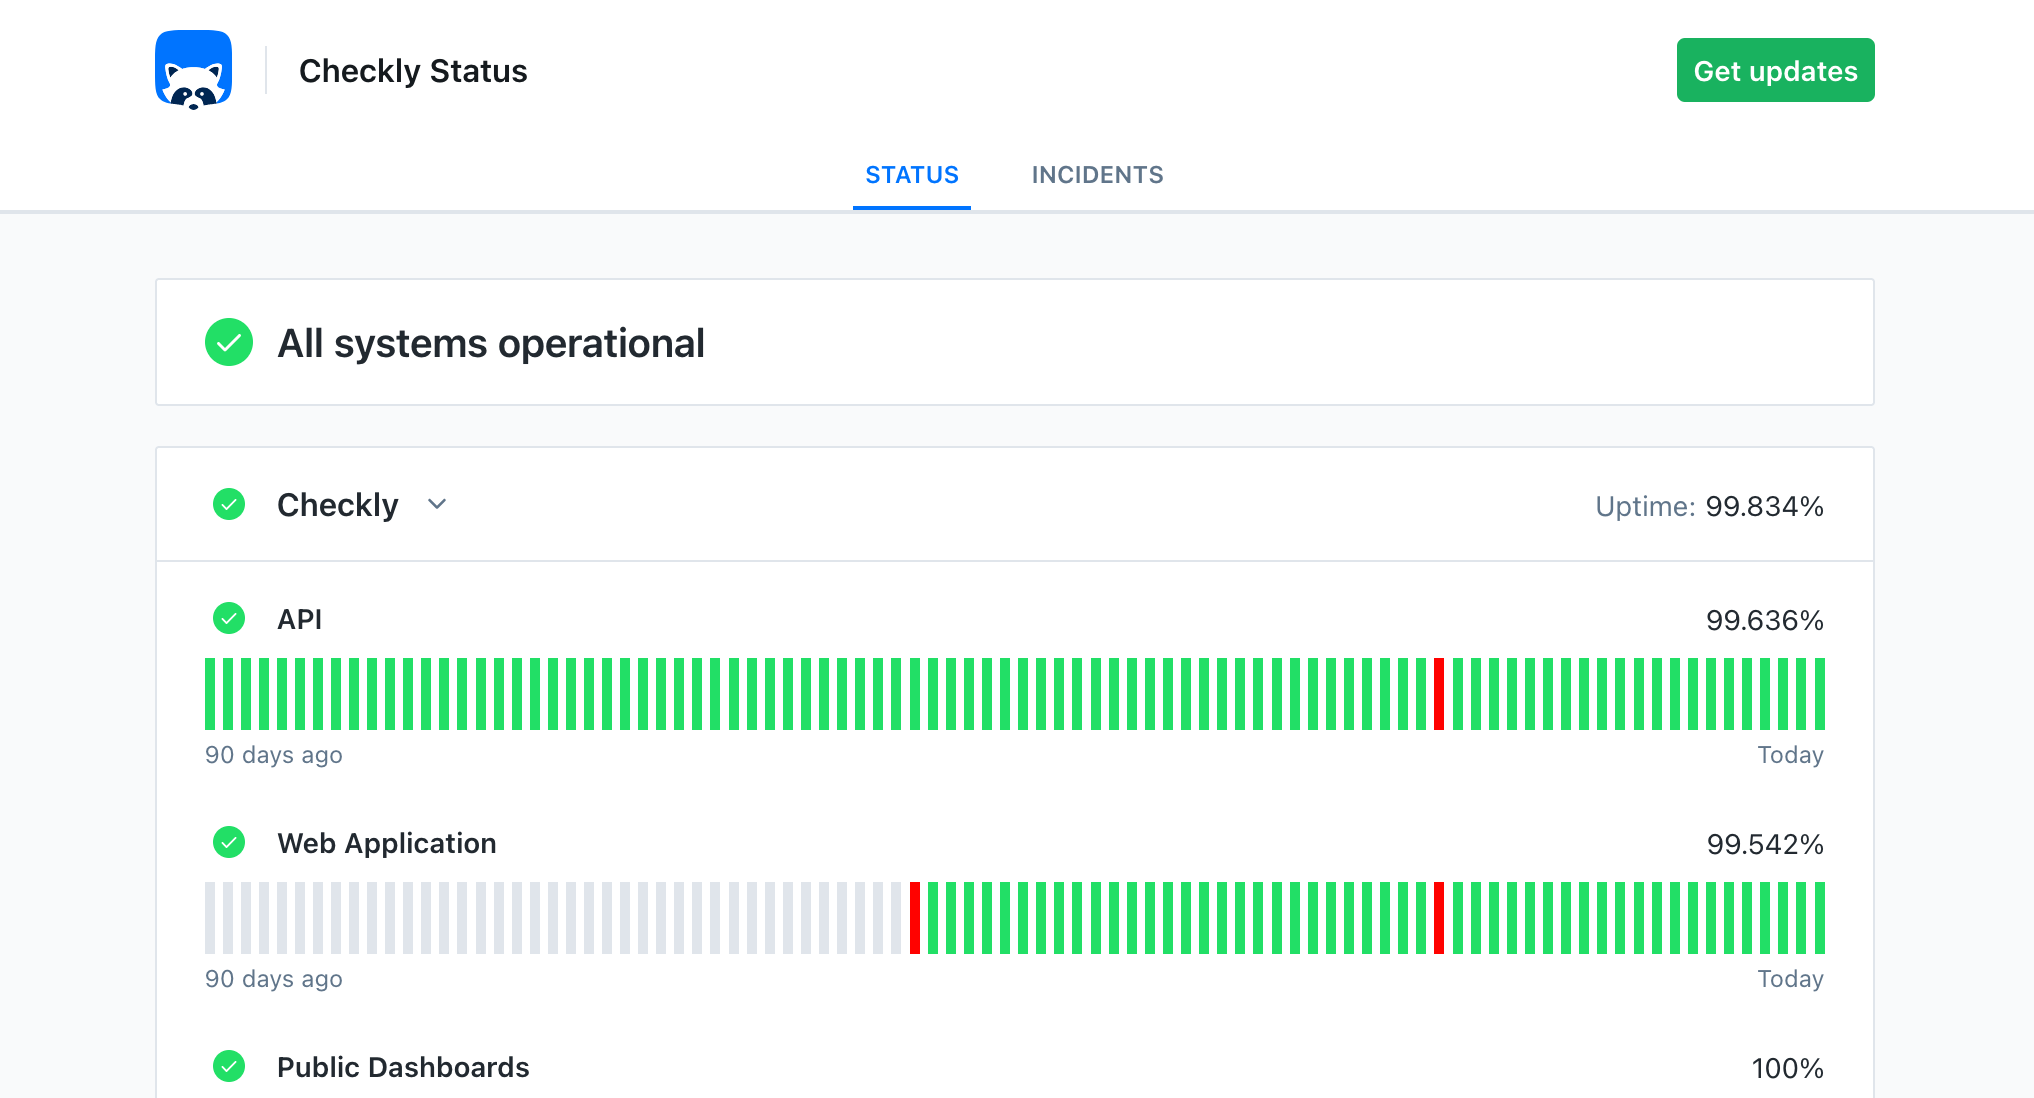Select the green status icon beside API
This screenshot has width=2034, height=1098.
[229, 619]
